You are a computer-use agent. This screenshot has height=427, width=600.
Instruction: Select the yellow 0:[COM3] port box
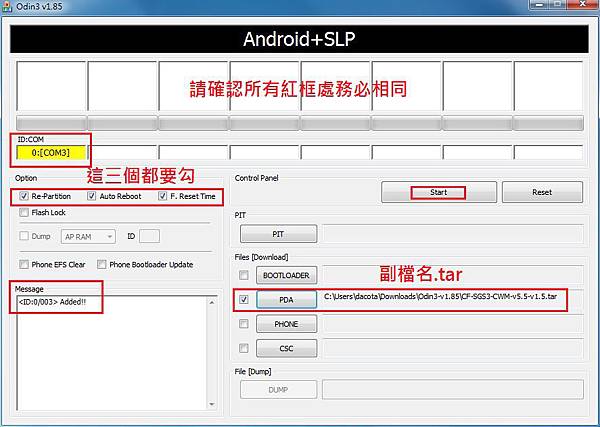(x=51, y=153)
